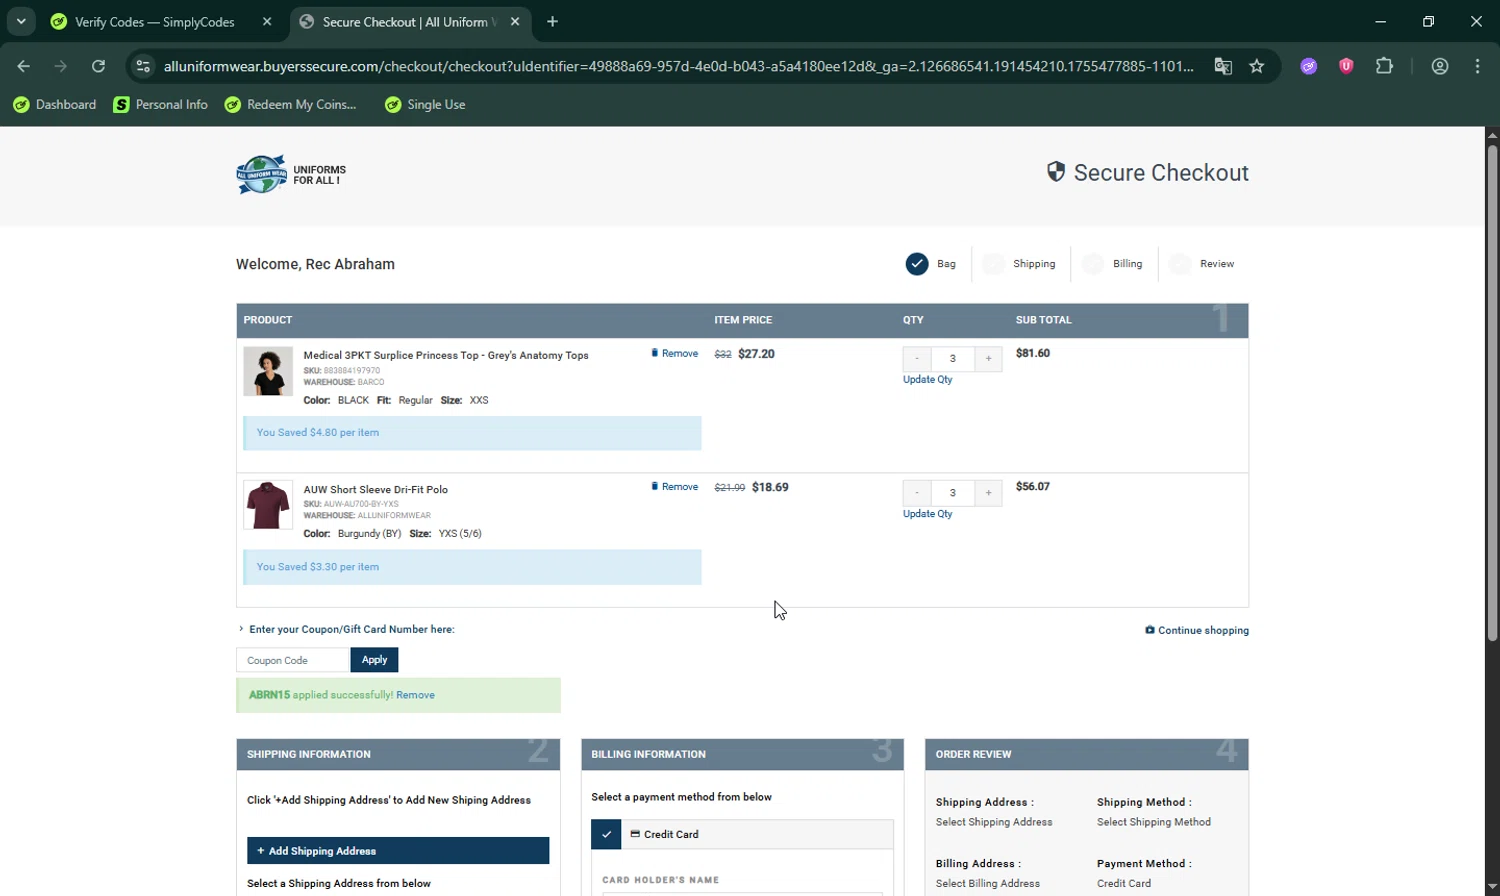Click the $56.07 sub total
Image resolution: width=1500 pixels, height=896 pixels.
[1033, 487]
